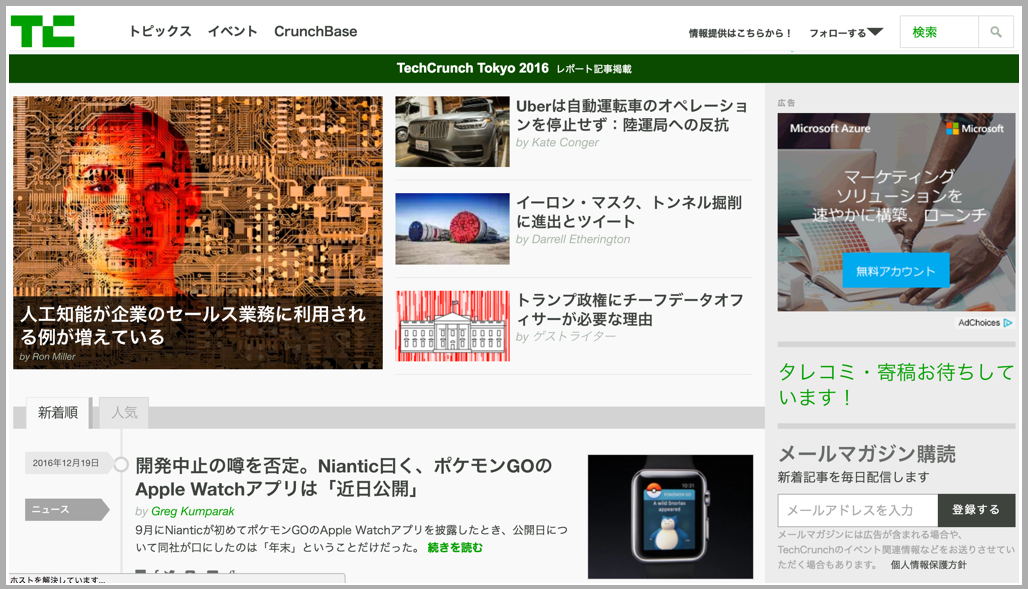Viewport: 1028px width, 589px height.
Task: Click the 無料アカウント button in the Azure ad
Action: click(x=896, y=271)
